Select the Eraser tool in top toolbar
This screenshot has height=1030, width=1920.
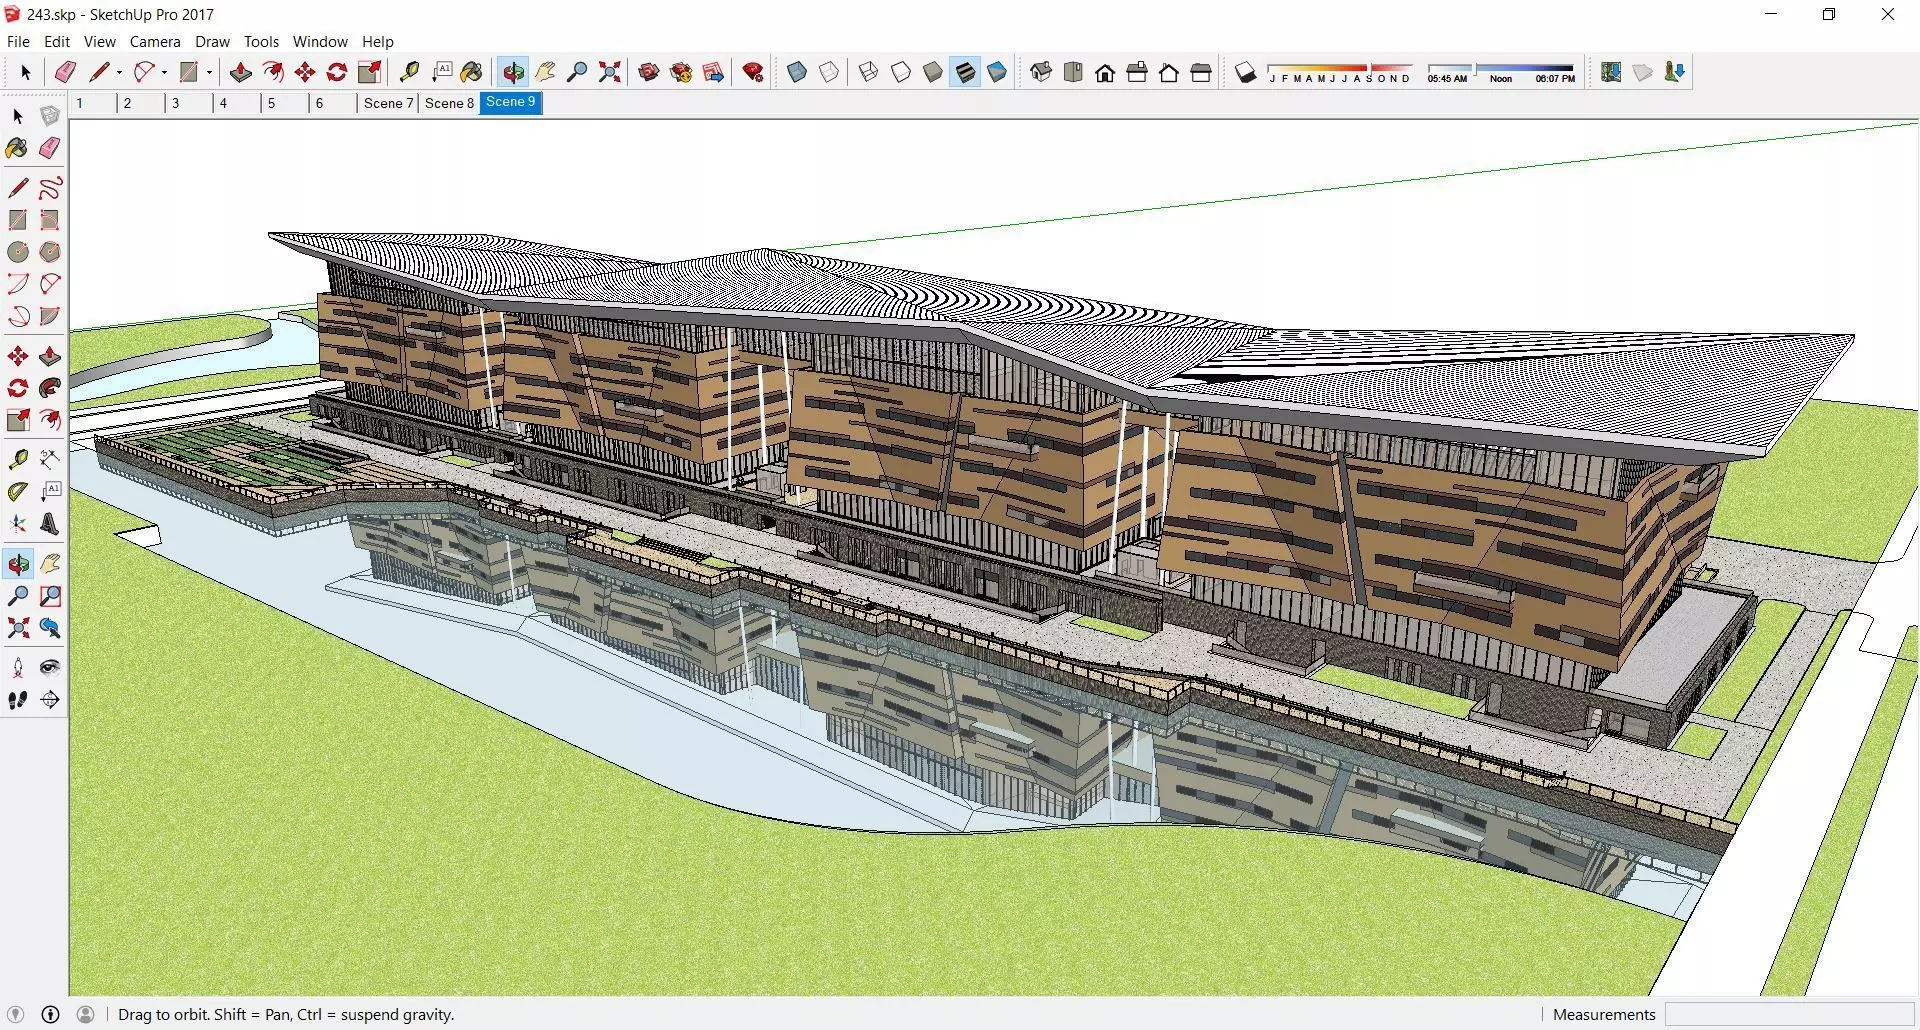tap(65, 72)
